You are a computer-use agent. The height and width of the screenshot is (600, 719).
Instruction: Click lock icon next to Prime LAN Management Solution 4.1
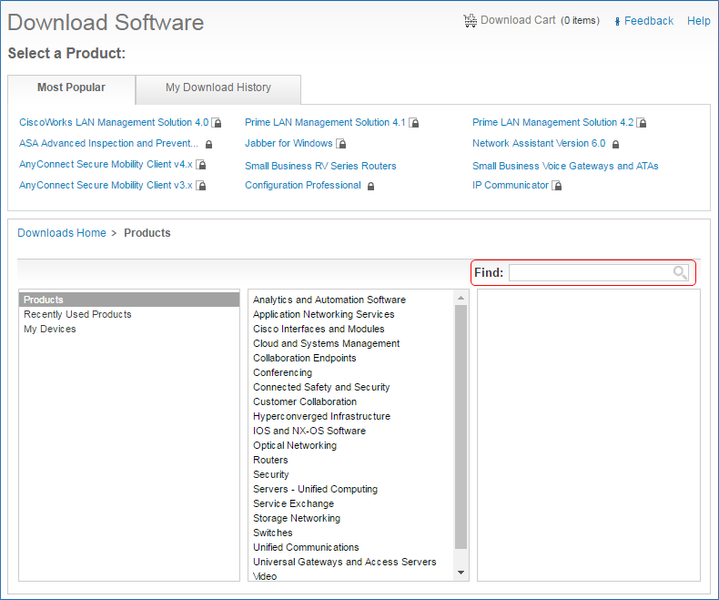(x=414, y=122)
